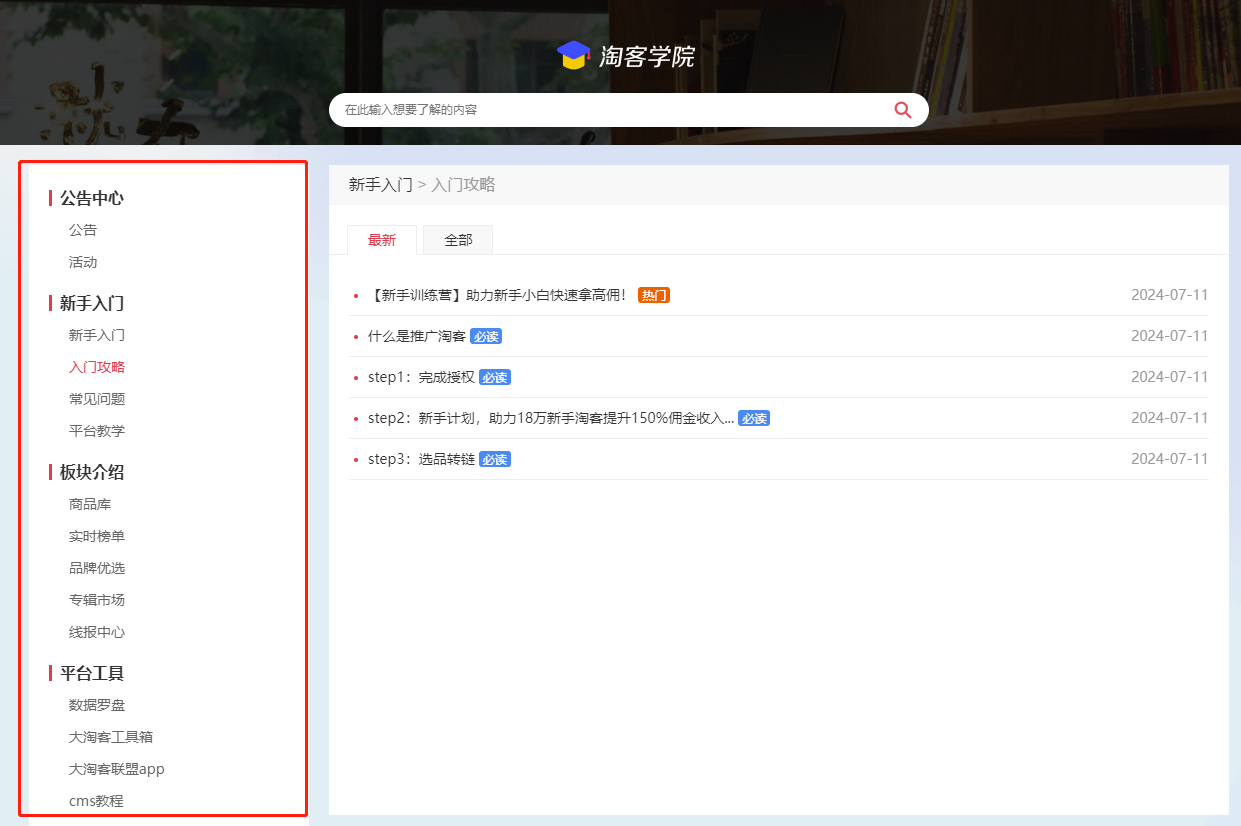Viewport: 1241px width, 826px height.
Task: Click 新手入门 in the breadcrumb
Action: [x=380, y=184]
